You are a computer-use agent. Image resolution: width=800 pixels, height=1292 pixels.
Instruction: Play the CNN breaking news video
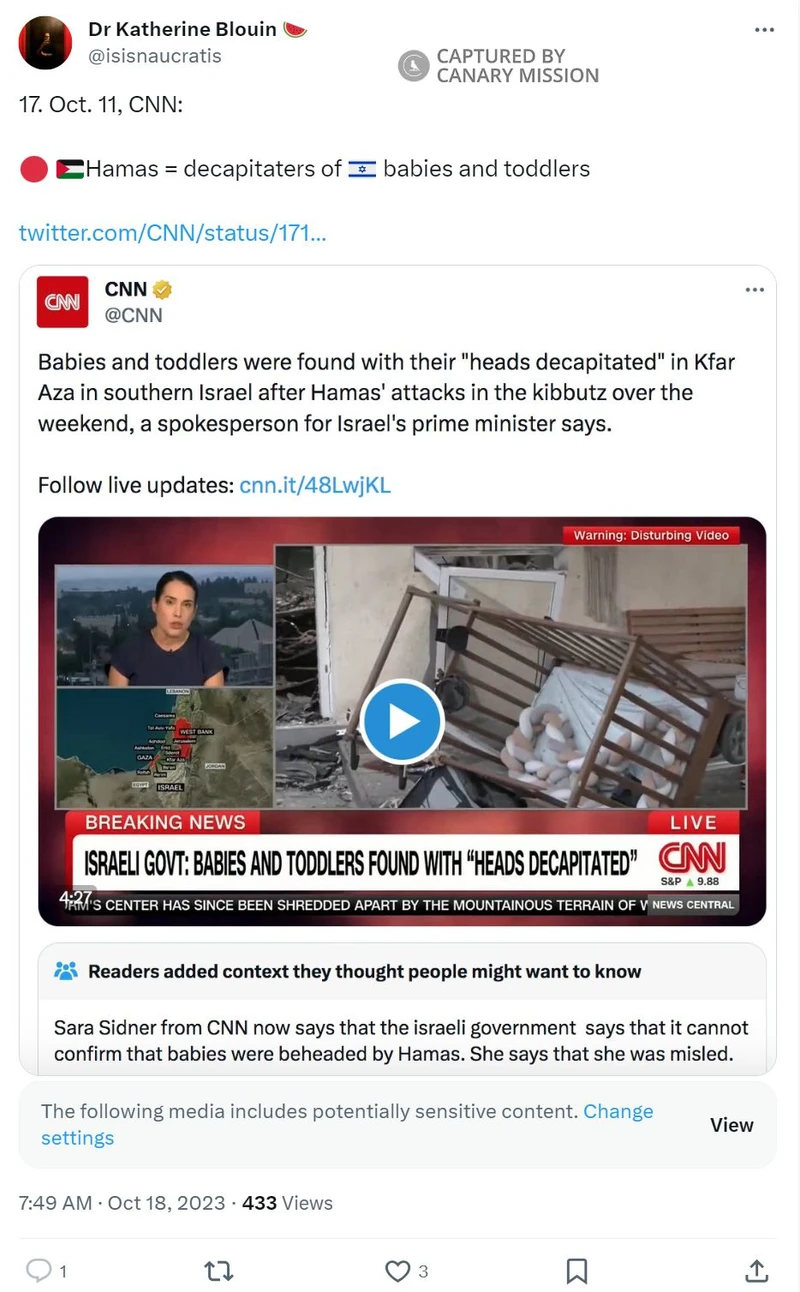402,721
